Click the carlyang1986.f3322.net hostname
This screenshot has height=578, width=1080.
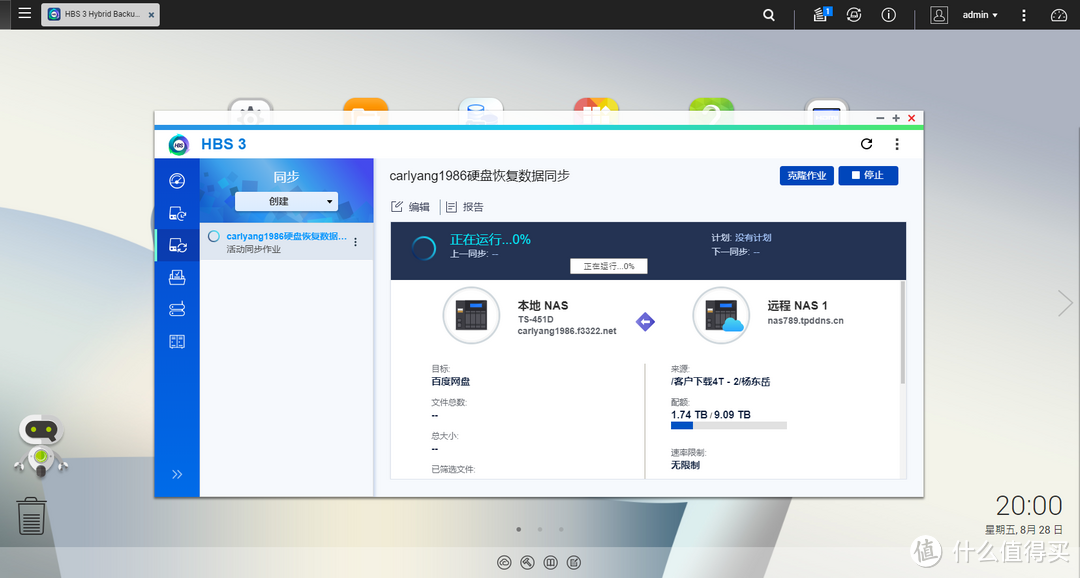tap(567, 331)
